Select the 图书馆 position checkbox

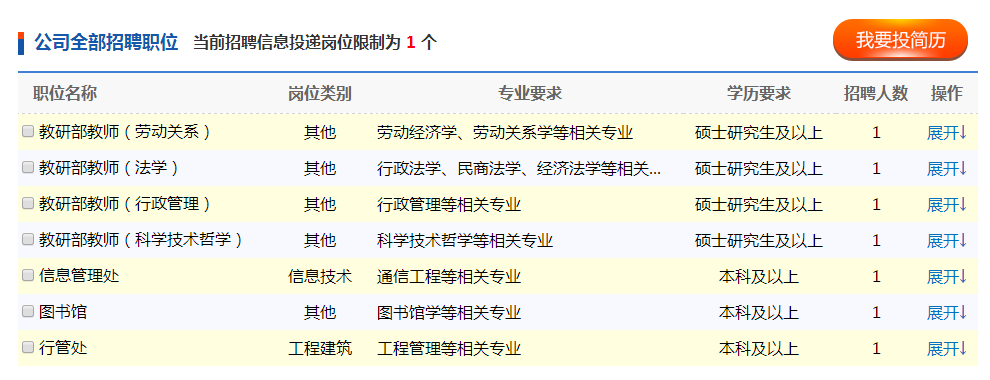point(28,312)
